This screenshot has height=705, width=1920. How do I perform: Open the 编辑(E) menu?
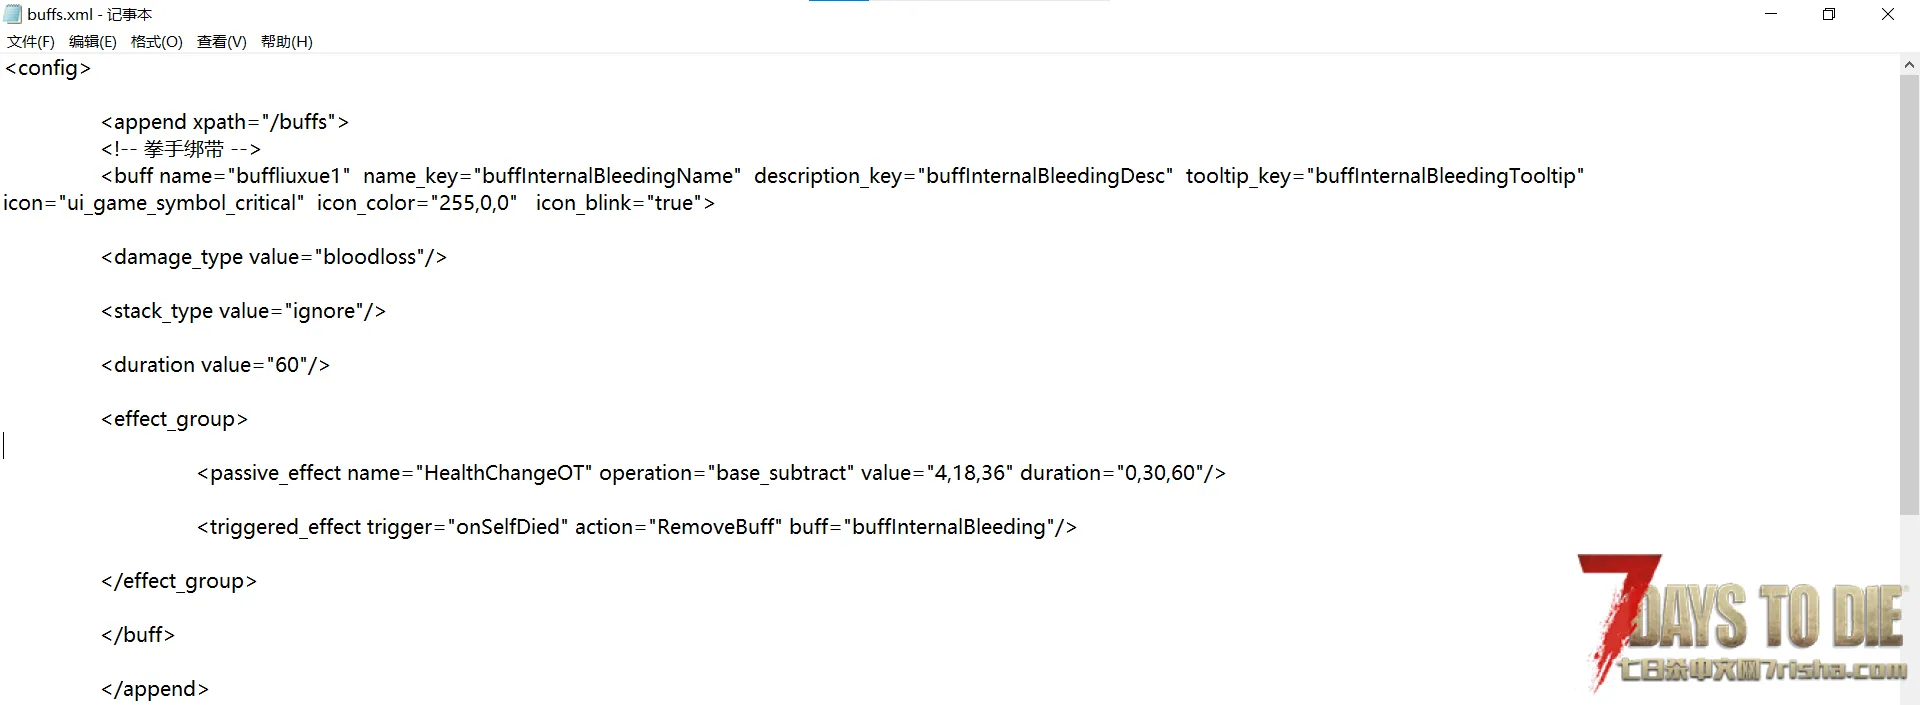(x=92, y=42)
